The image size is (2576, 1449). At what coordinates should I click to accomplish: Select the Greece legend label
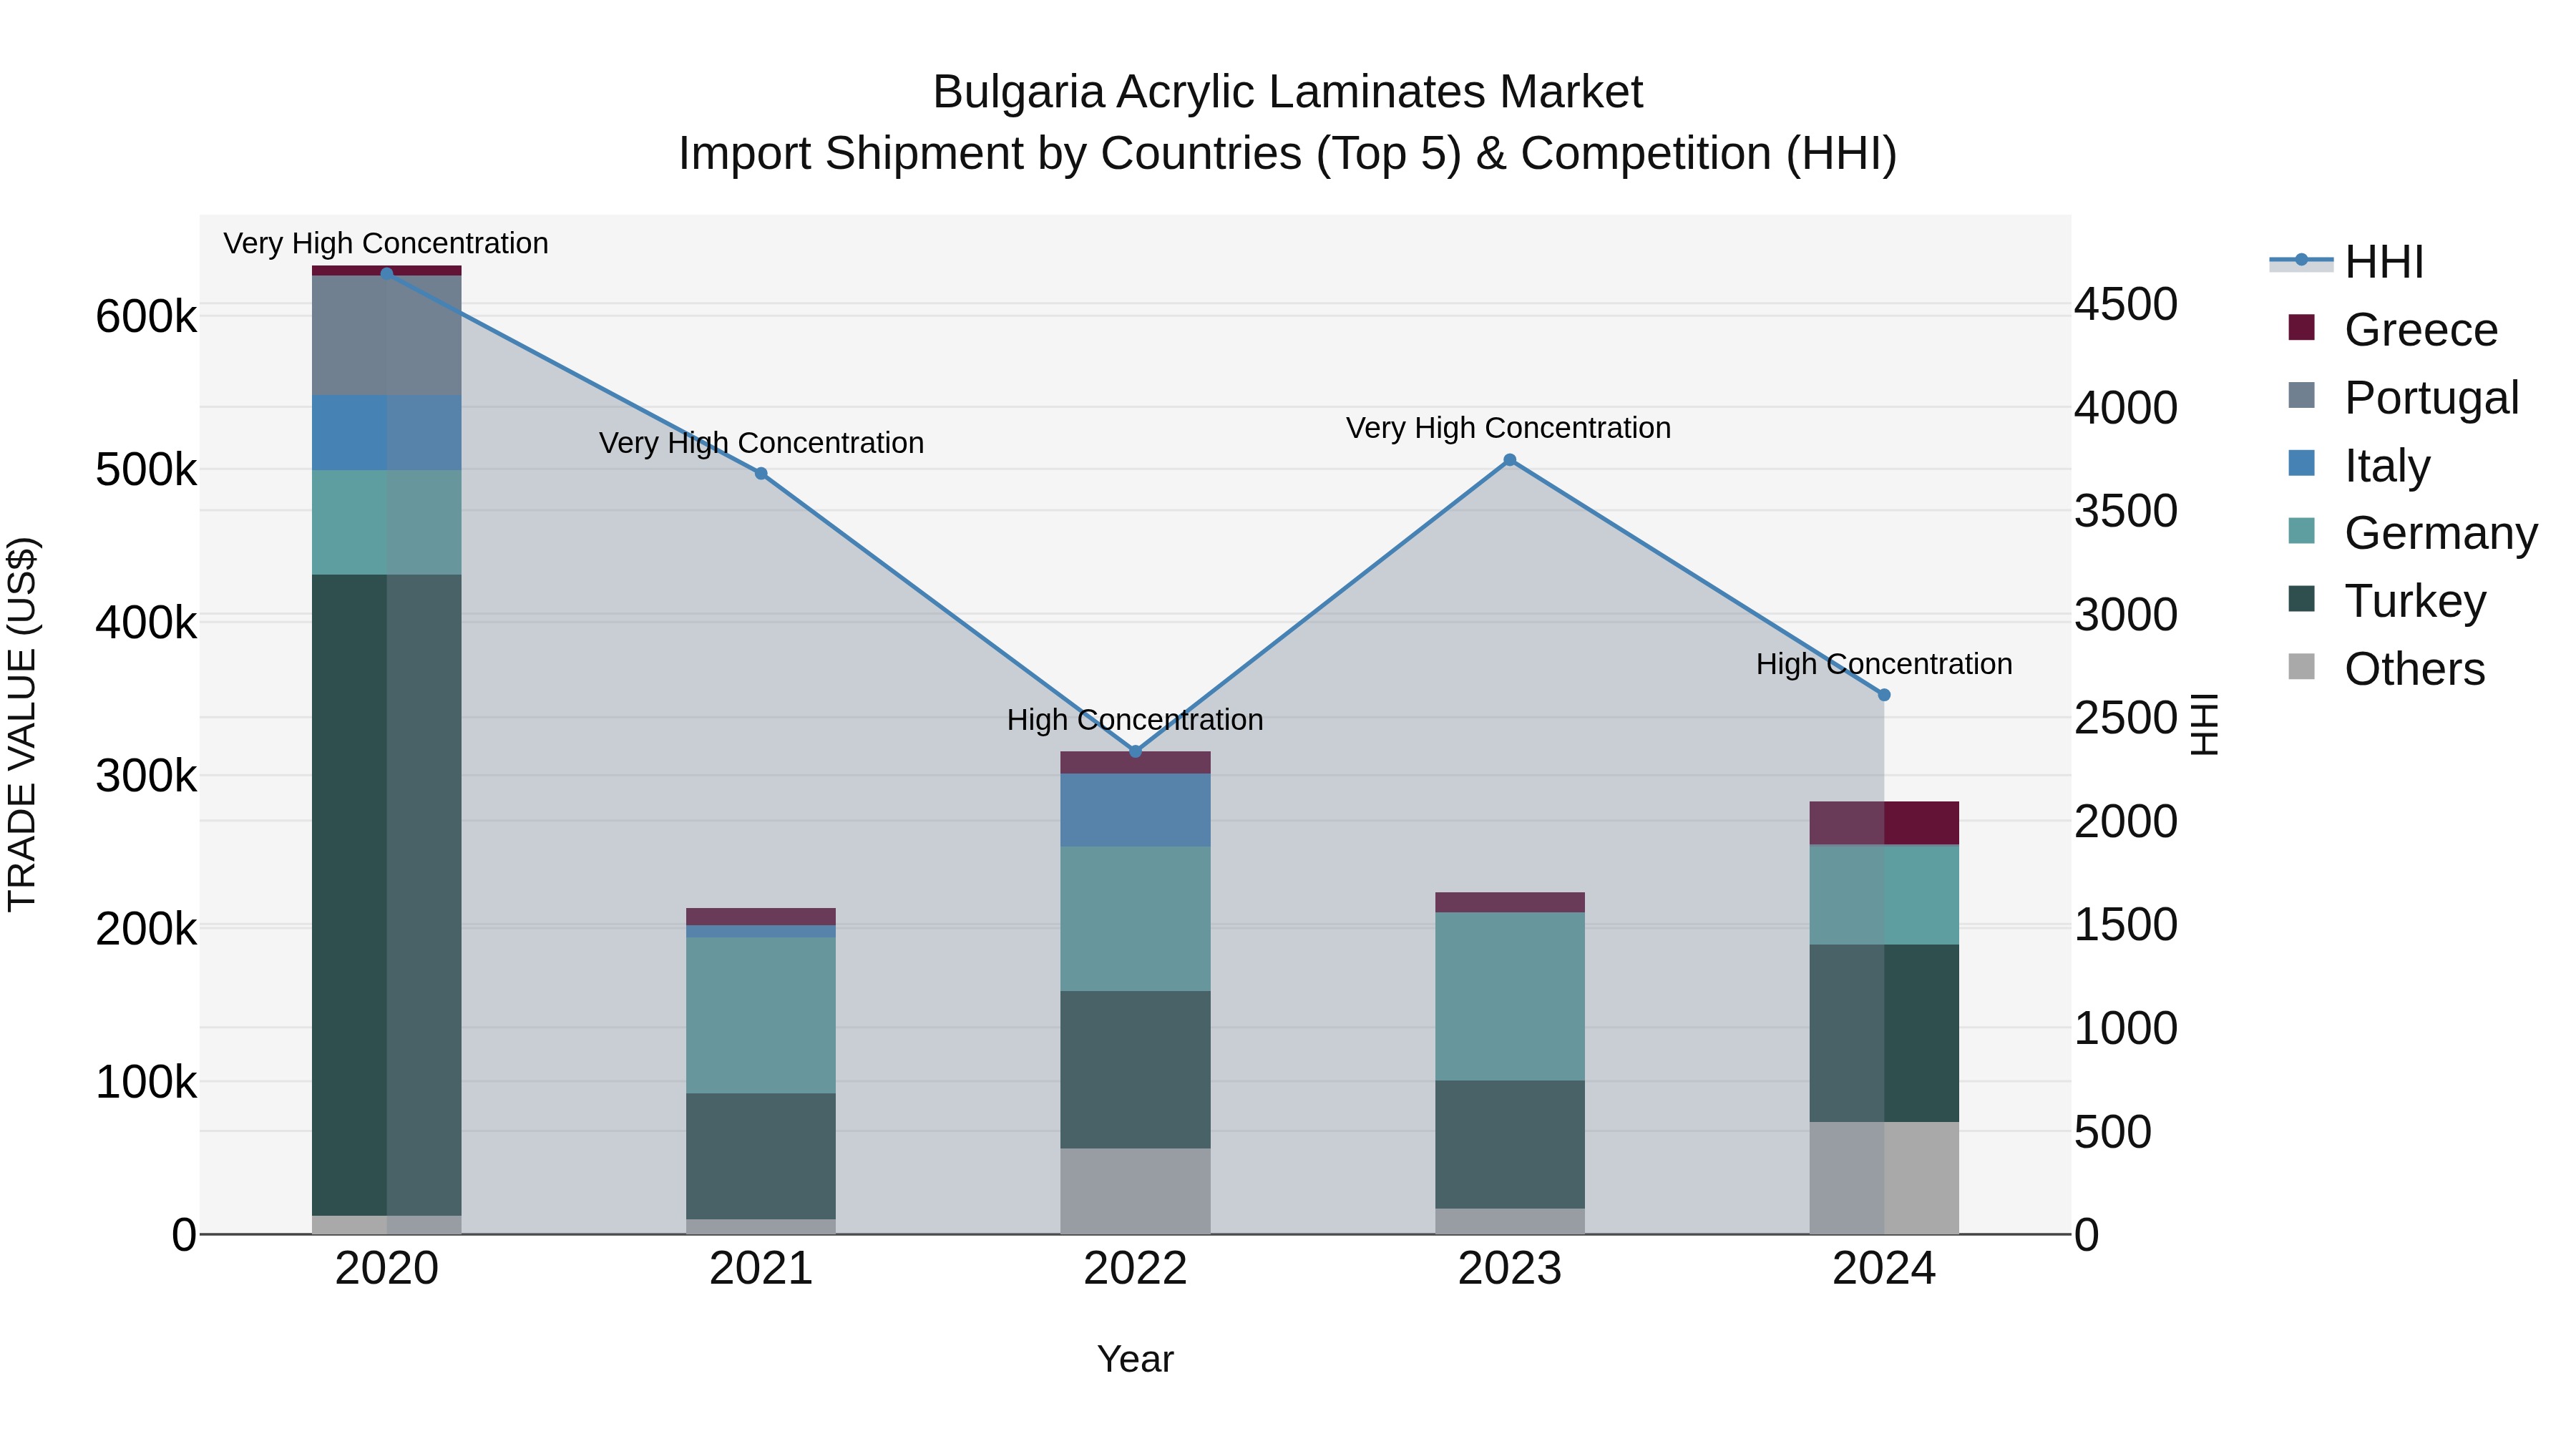pos(2421,330)
